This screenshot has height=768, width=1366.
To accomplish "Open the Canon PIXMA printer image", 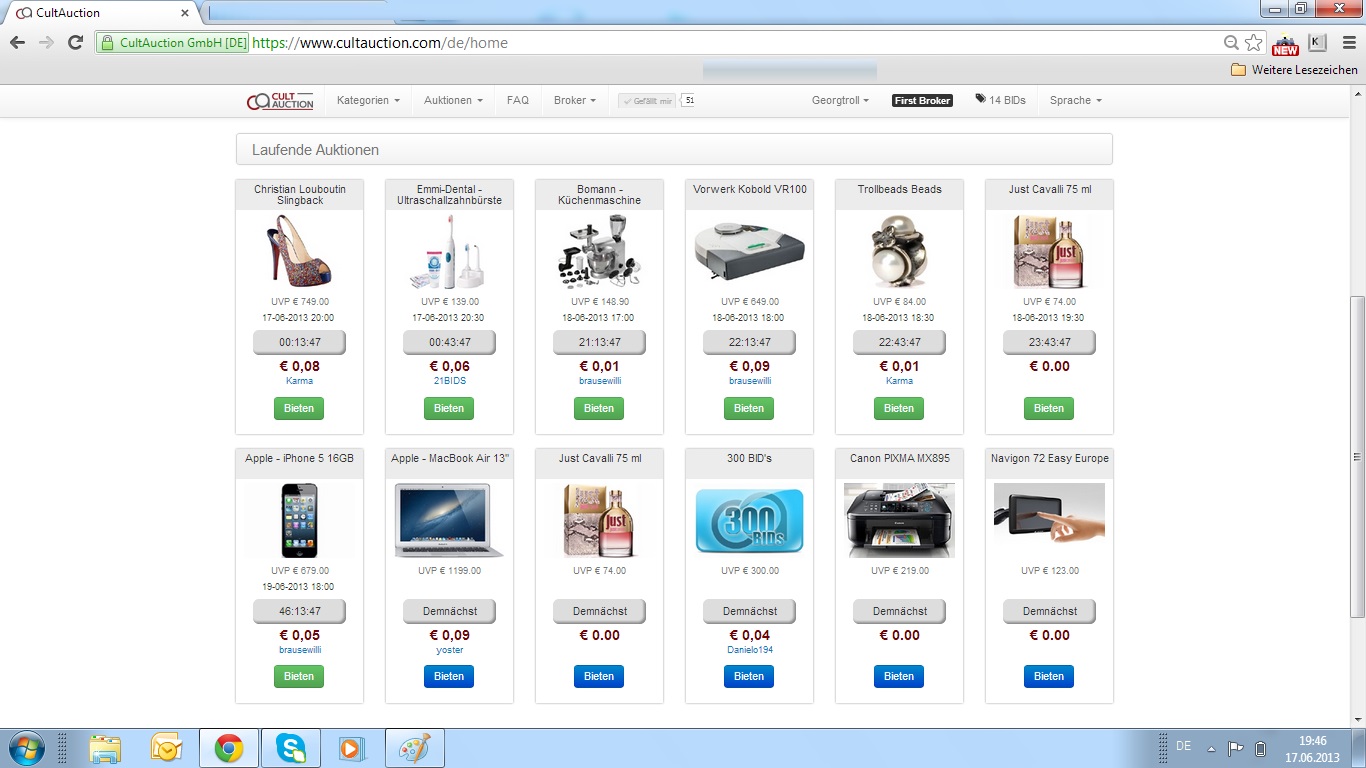I will [x=899, y=520].
